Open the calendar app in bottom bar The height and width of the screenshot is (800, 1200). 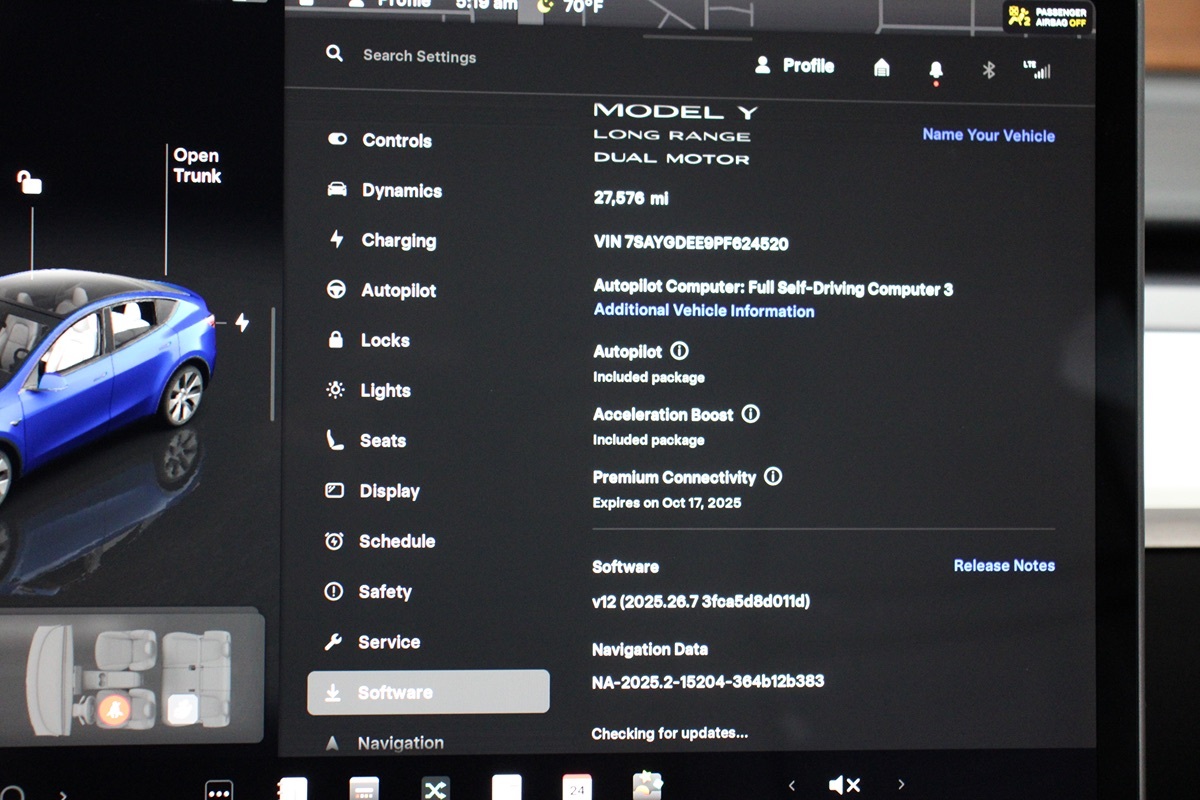[577, 787]
